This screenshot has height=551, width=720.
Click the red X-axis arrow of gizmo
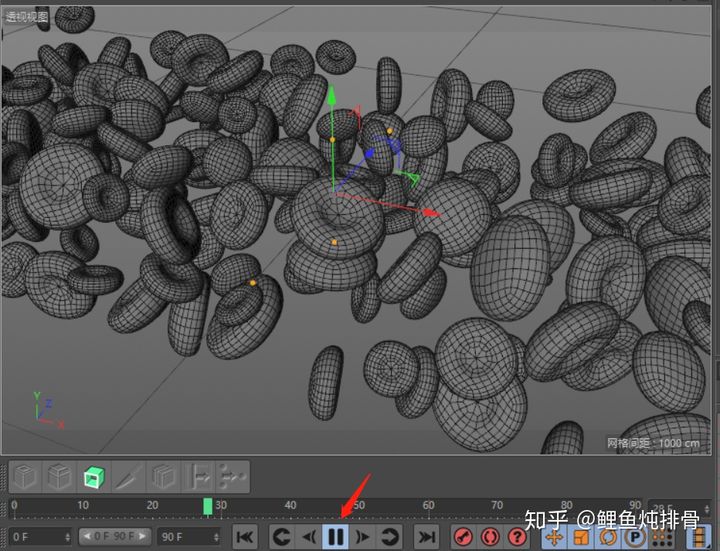tap(431, 212)
